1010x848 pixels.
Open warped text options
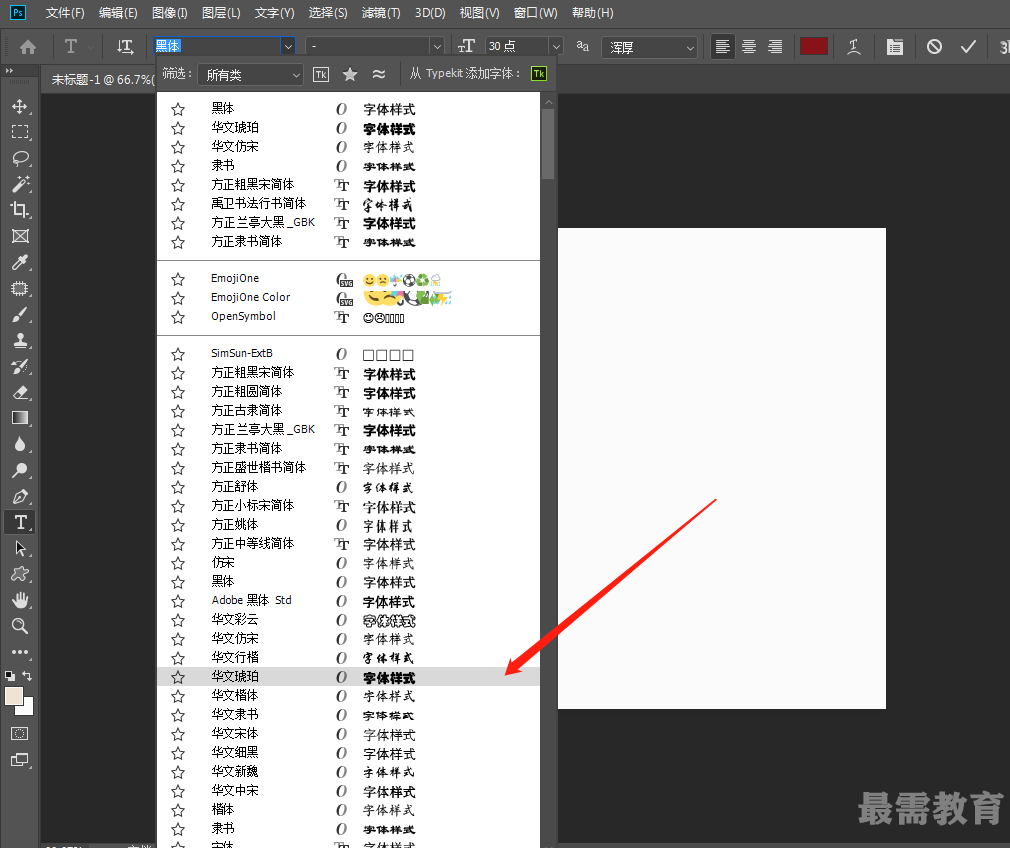point(854,46)
